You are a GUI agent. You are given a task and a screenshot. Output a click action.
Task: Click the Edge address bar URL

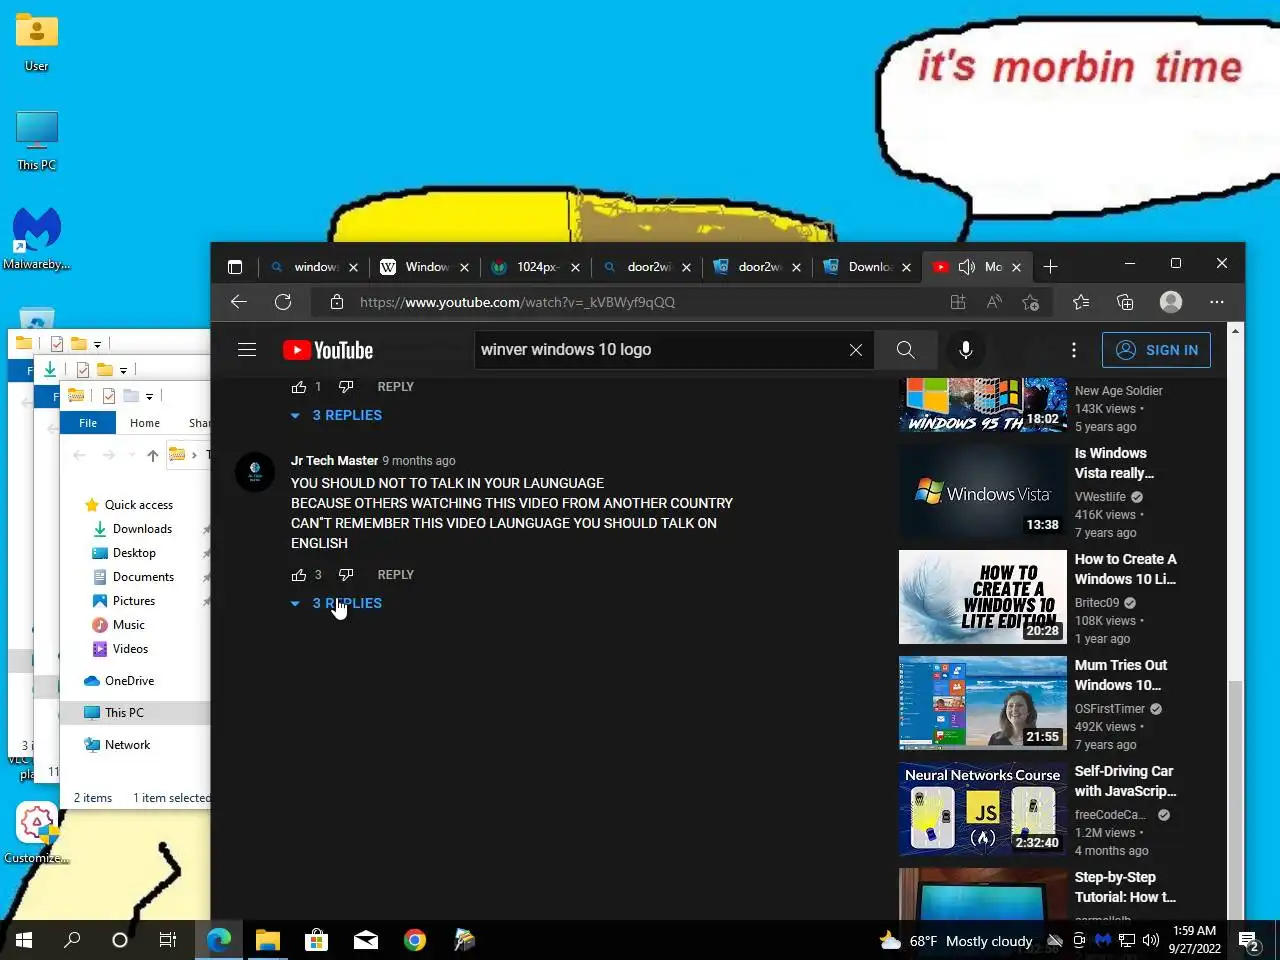click(517, 302)
